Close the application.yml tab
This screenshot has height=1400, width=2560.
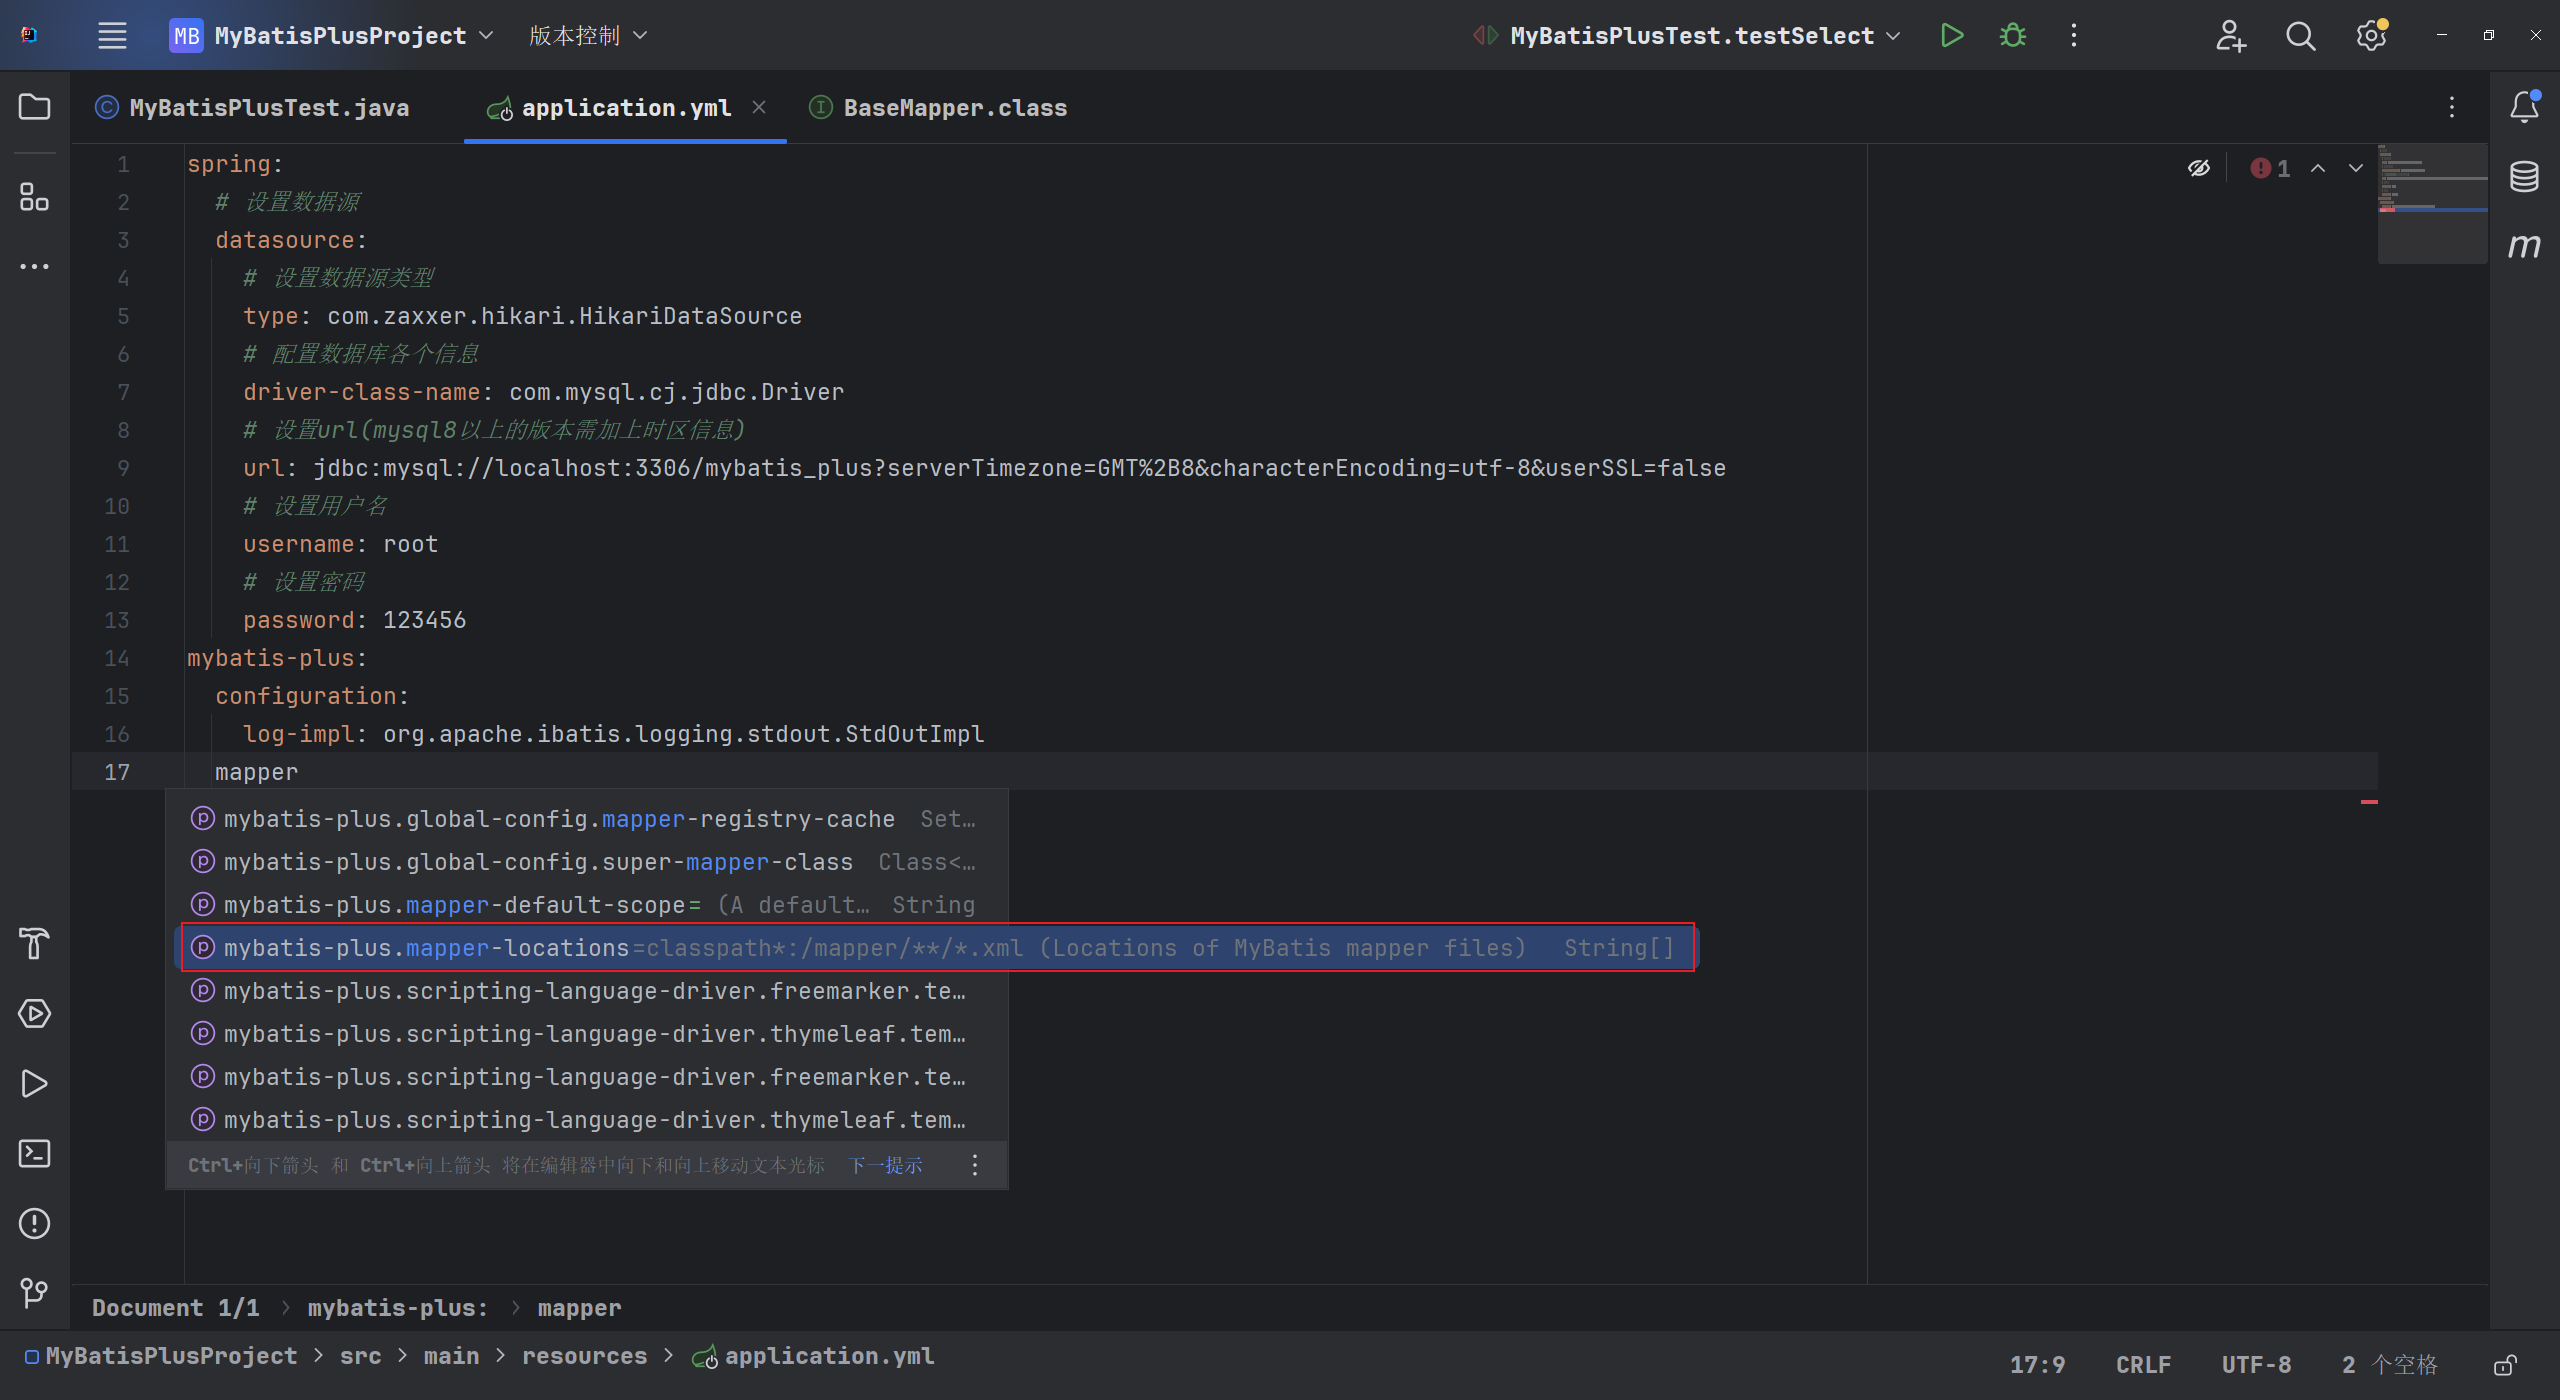coord(759,107)
